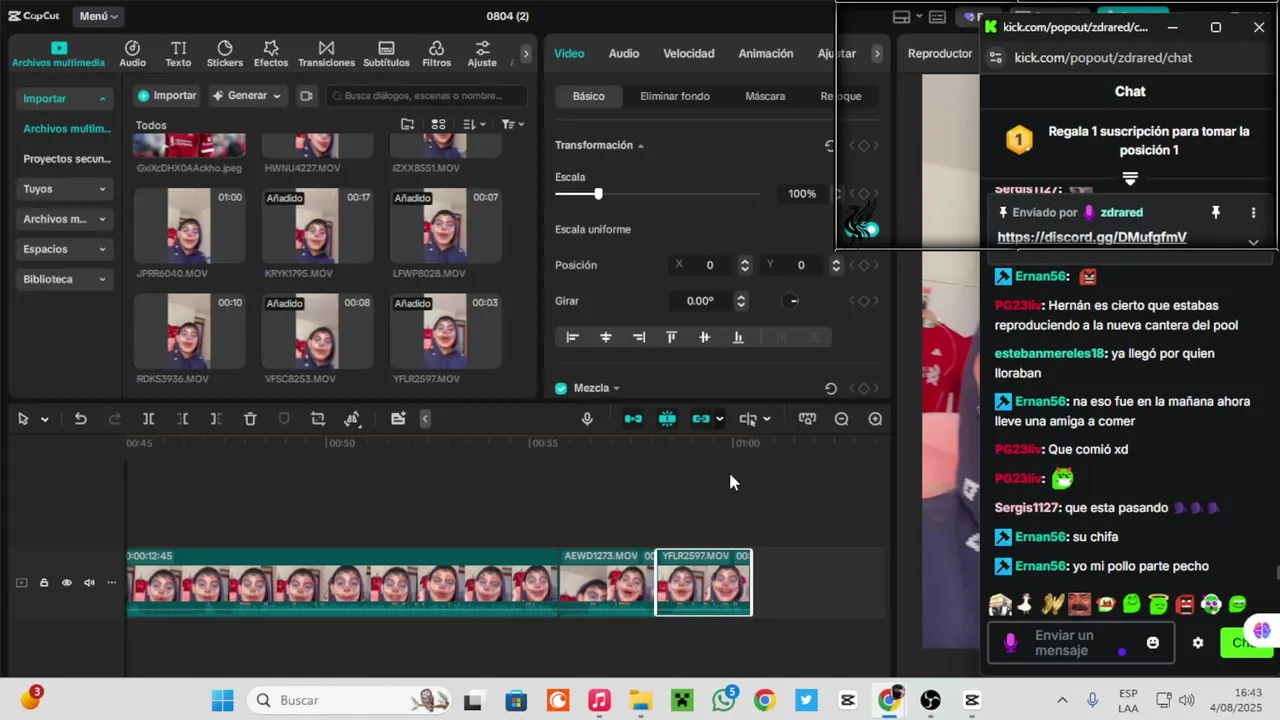
Task: Click the split clip tool
Action: (148, 419)
